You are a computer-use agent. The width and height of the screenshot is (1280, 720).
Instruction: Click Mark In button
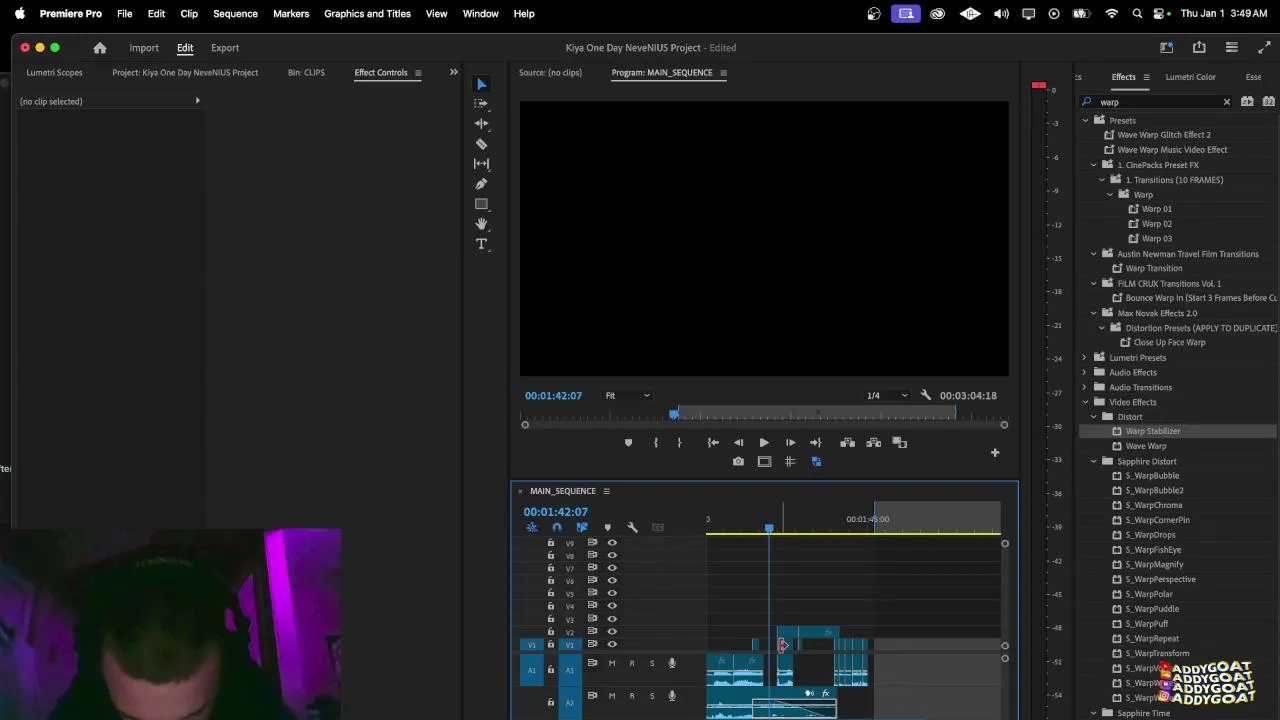[x=656, y=443]
